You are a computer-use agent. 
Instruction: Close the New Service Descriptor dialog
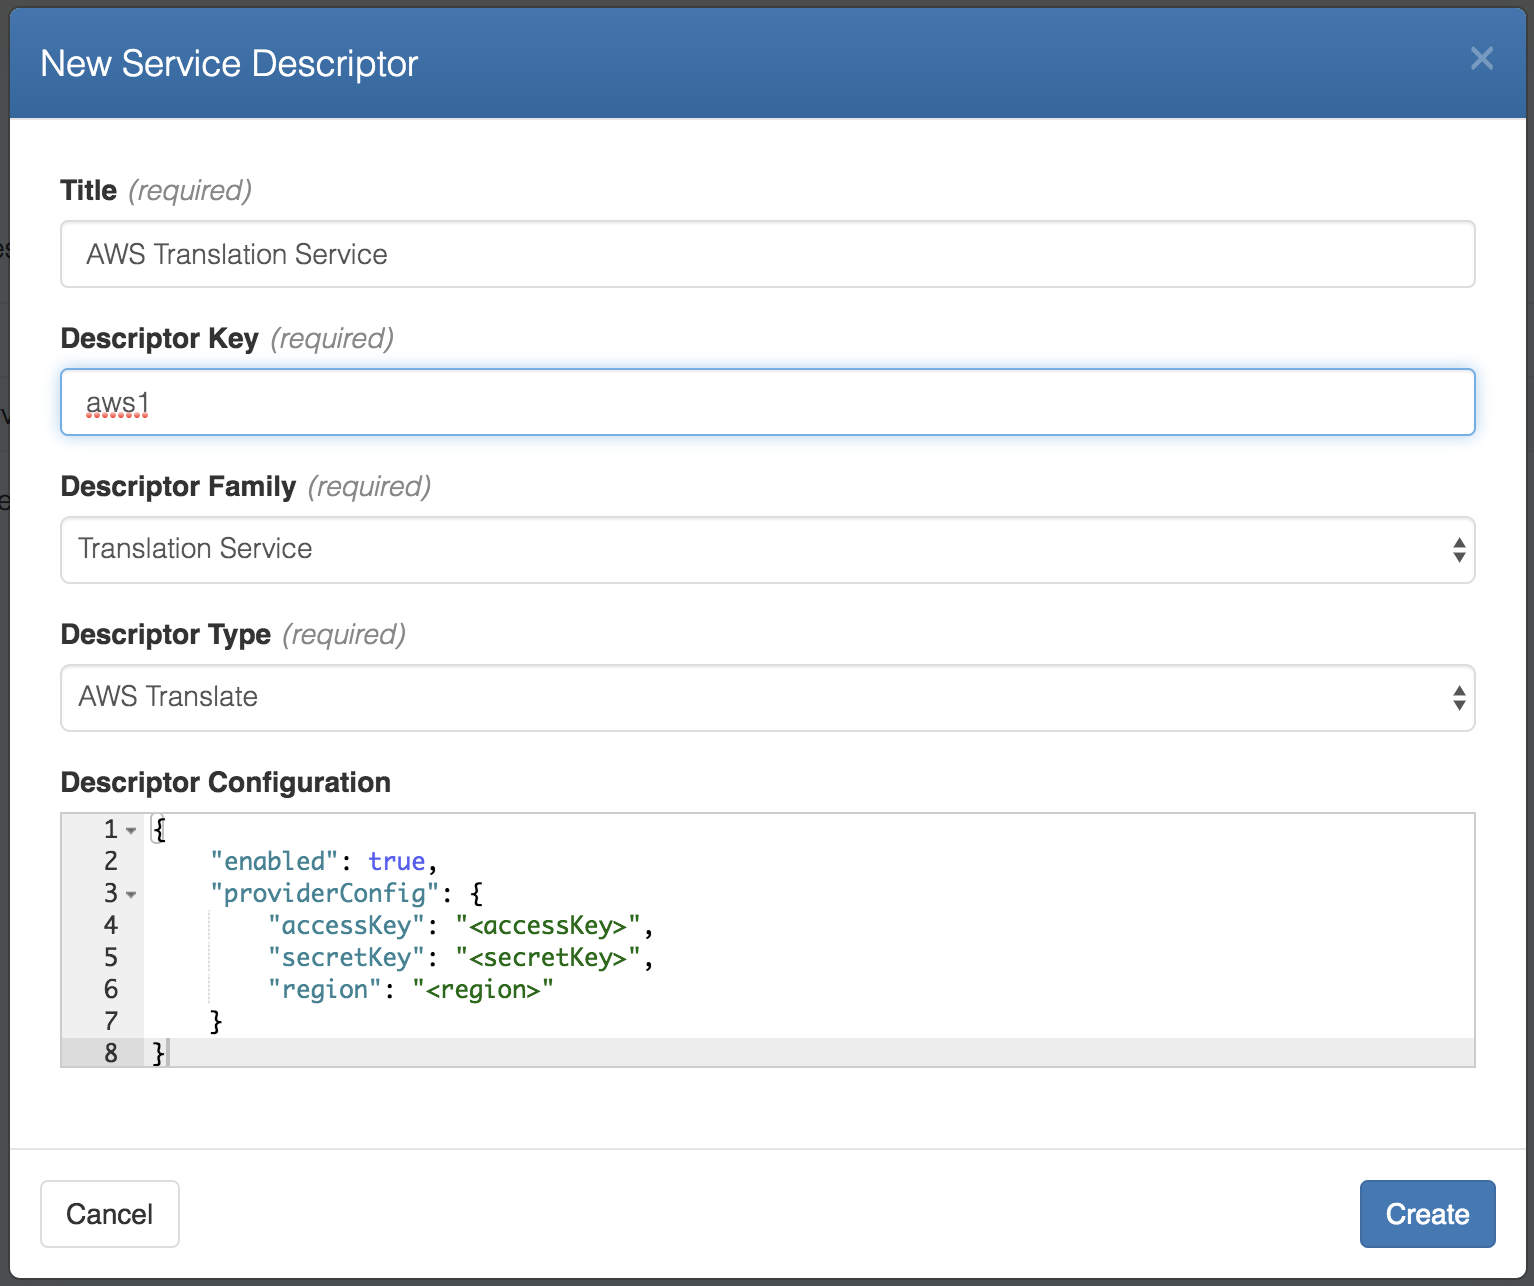[1481, 59]
